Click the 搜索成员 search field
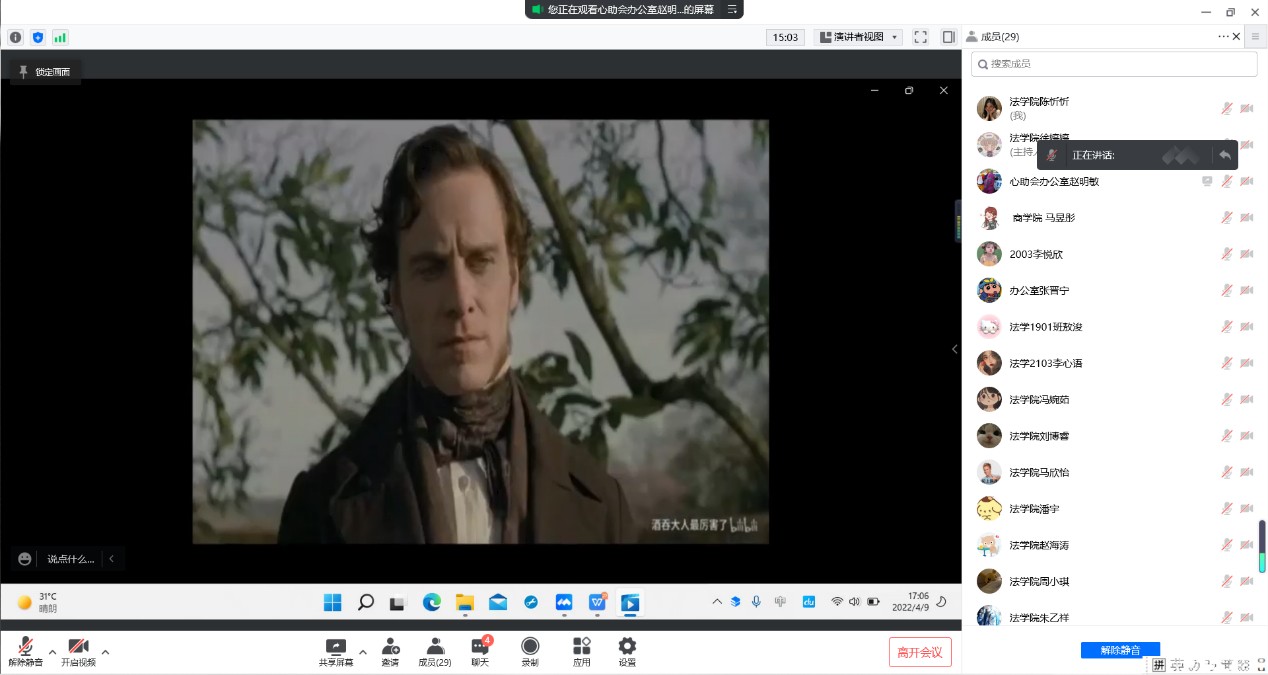The height and width of the screenshot is (675, 1268). (1114, 64)
